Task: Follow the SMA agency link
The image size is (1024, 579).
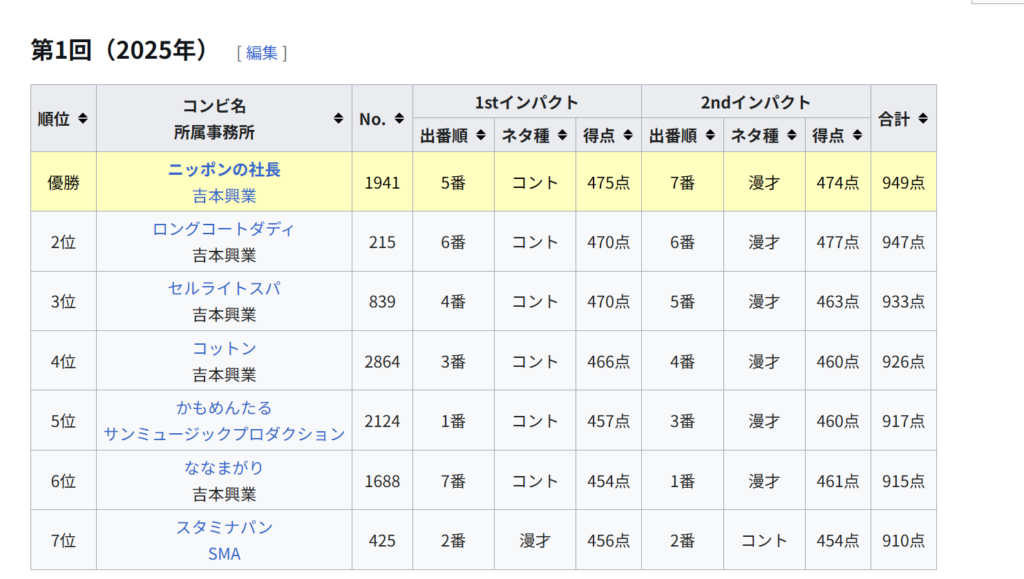Action: [224, 554]
